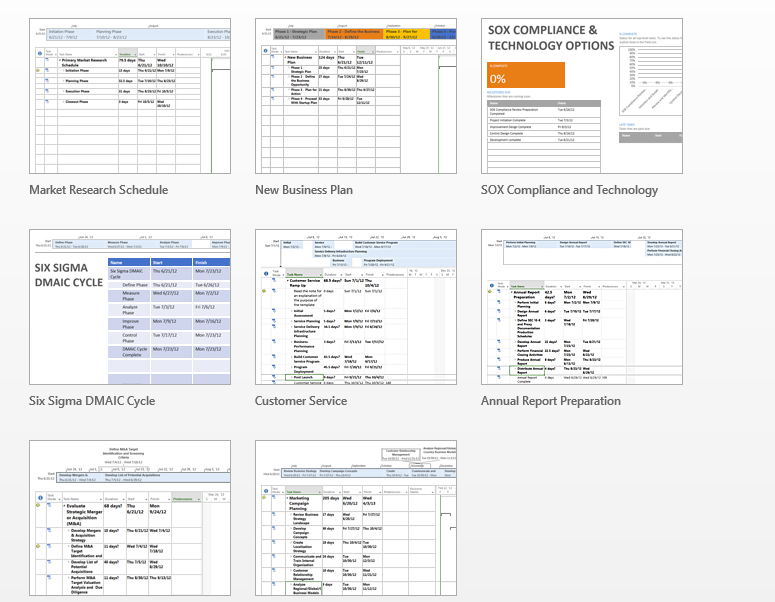Click the 'Customer Service' caption label
The width and height of the screenshot is (775, 602).
(x=301, y=401)
